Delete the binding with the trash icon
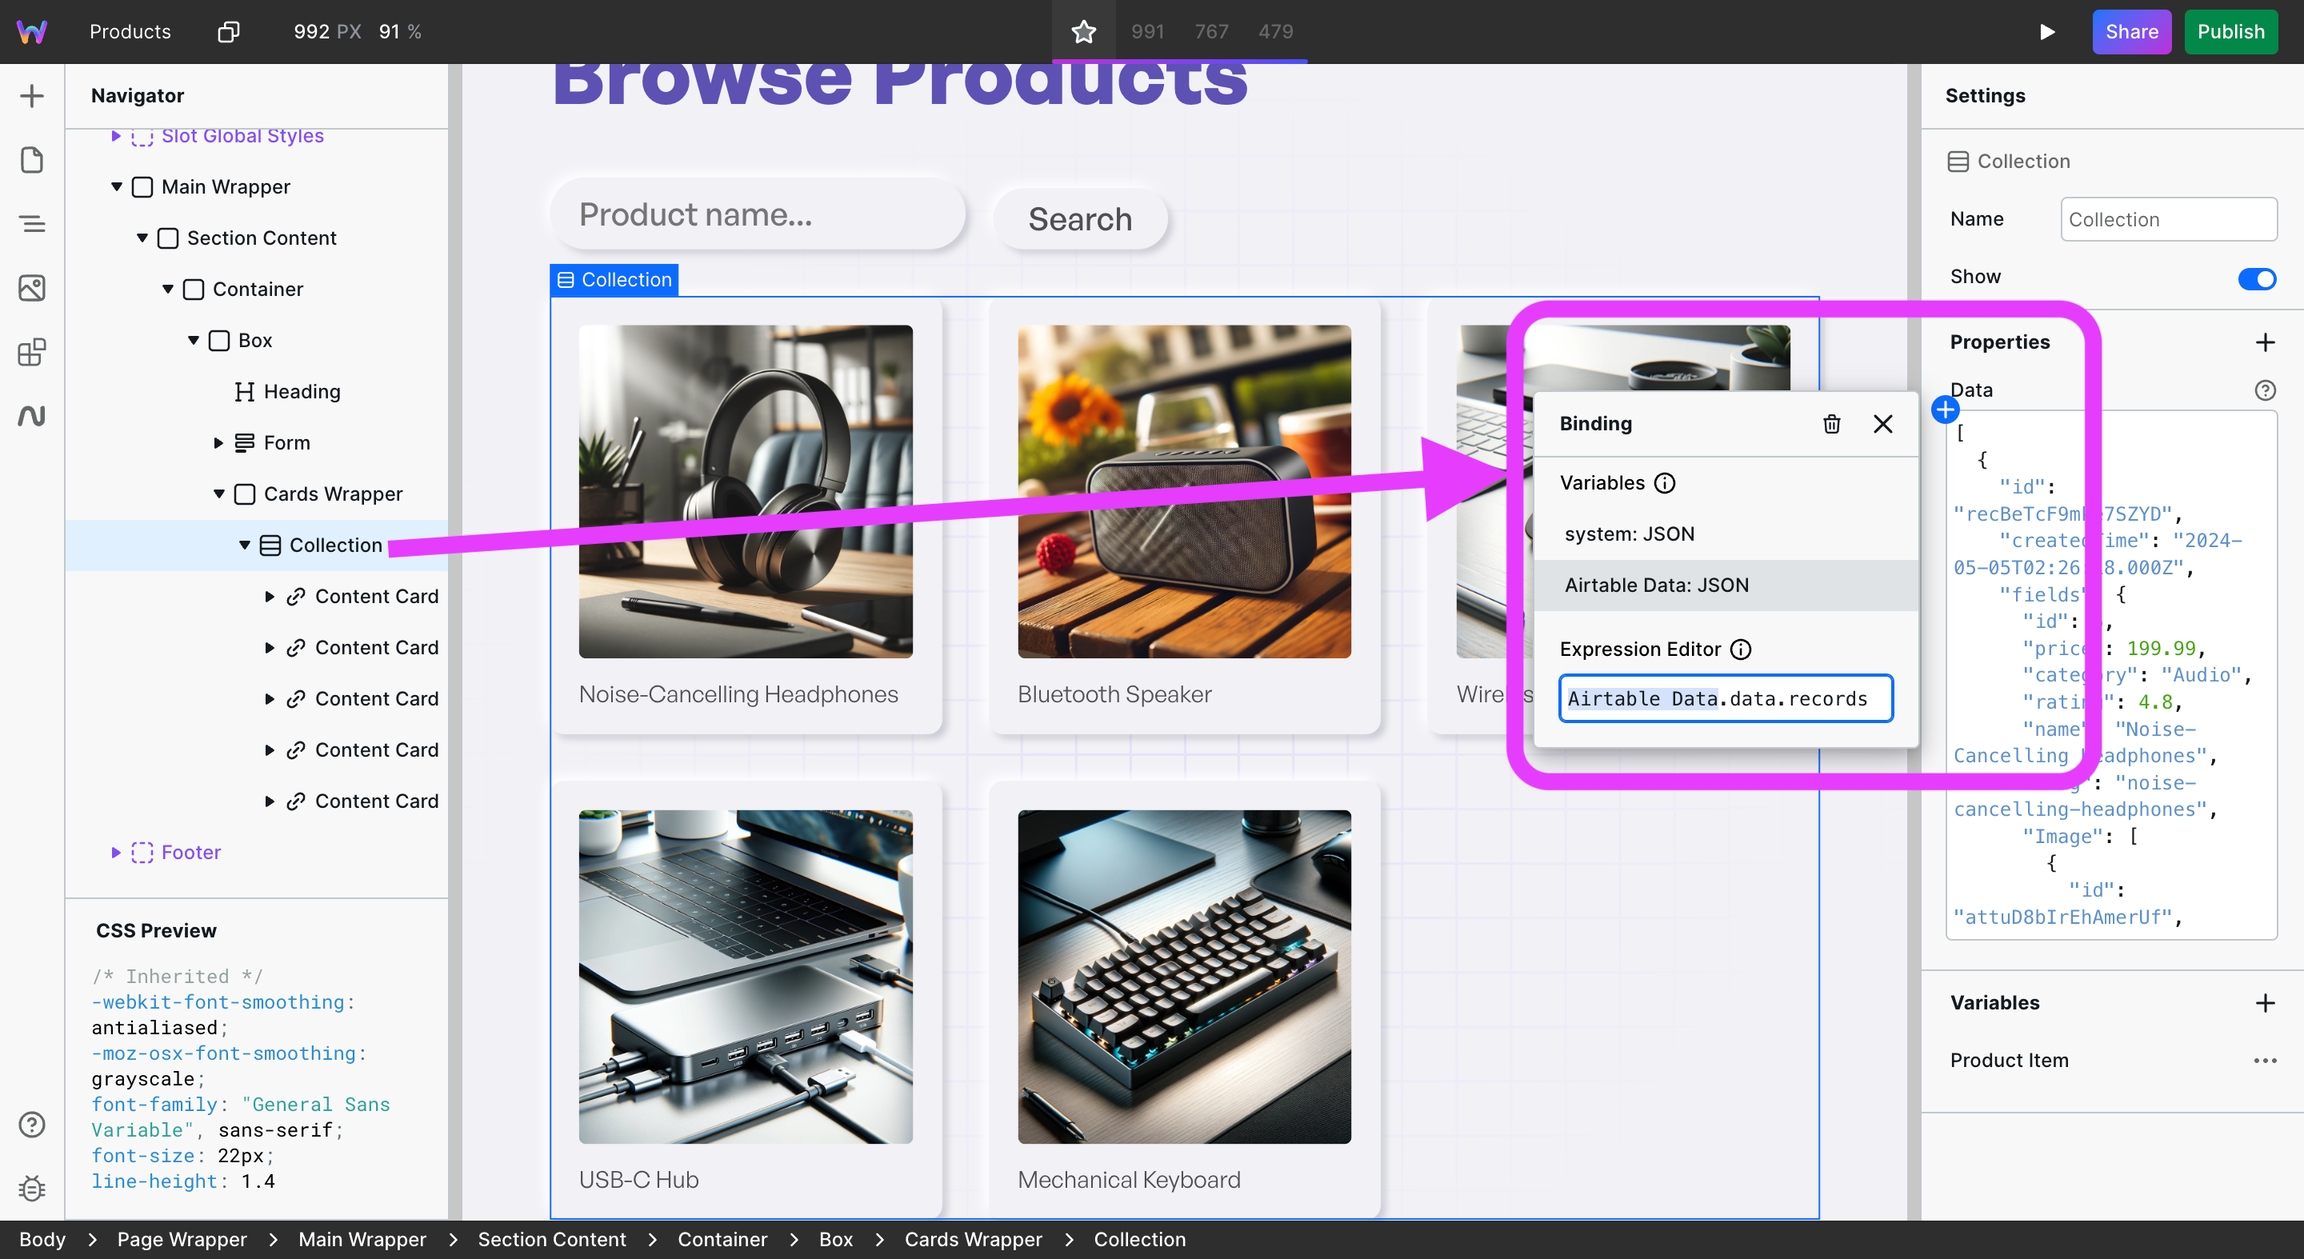This screenshot has width=2304, height=1259. pos(1831,423)
